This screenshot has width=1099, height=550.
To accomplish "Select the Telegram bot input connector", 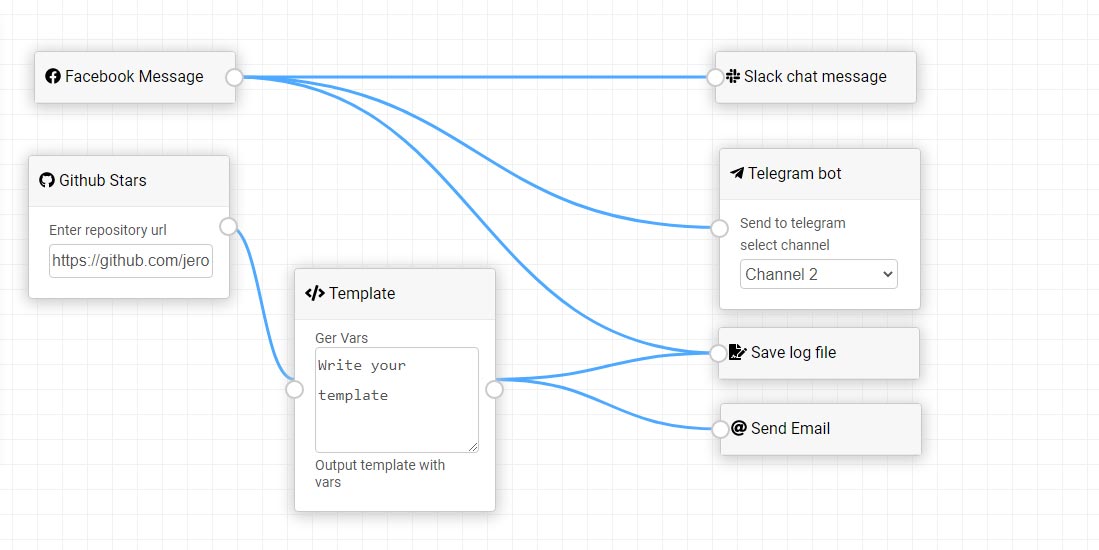I will tap(719, 228).
